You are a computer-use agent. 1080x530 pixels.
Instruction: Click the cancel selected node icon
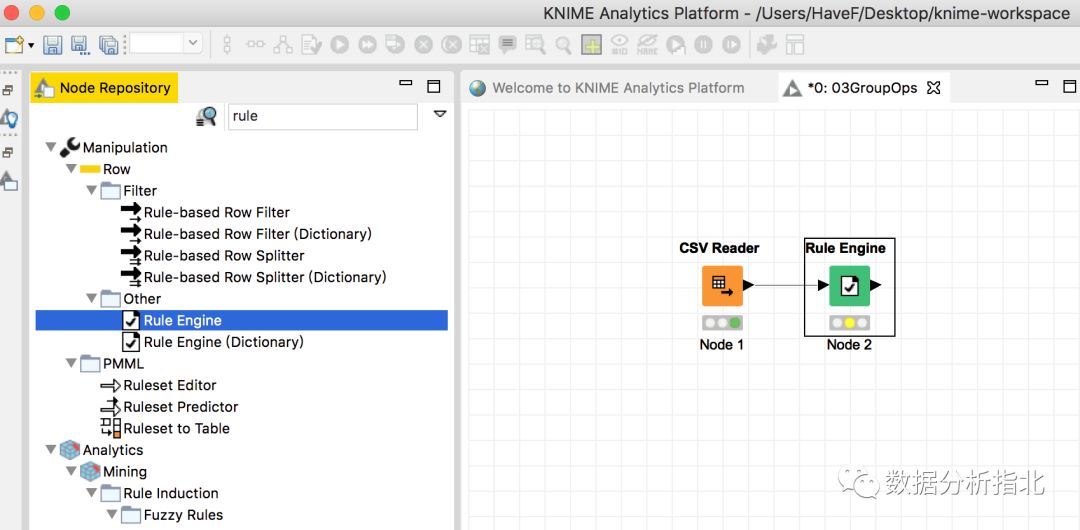pyautogui.click(x=423, y=45)
